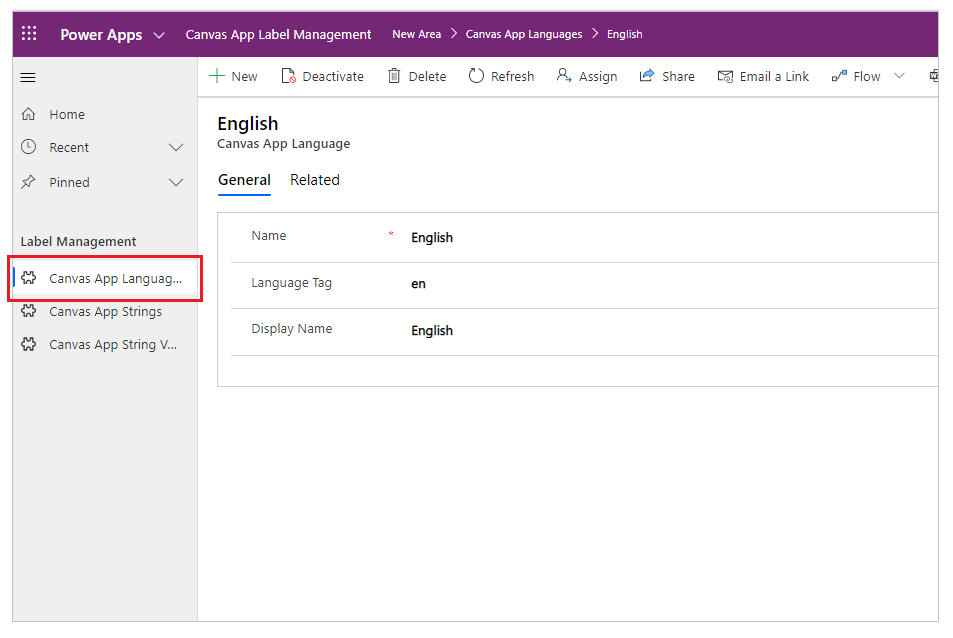
Task: Open the Flow dropdown arrow
Action: tap(900, 76)
